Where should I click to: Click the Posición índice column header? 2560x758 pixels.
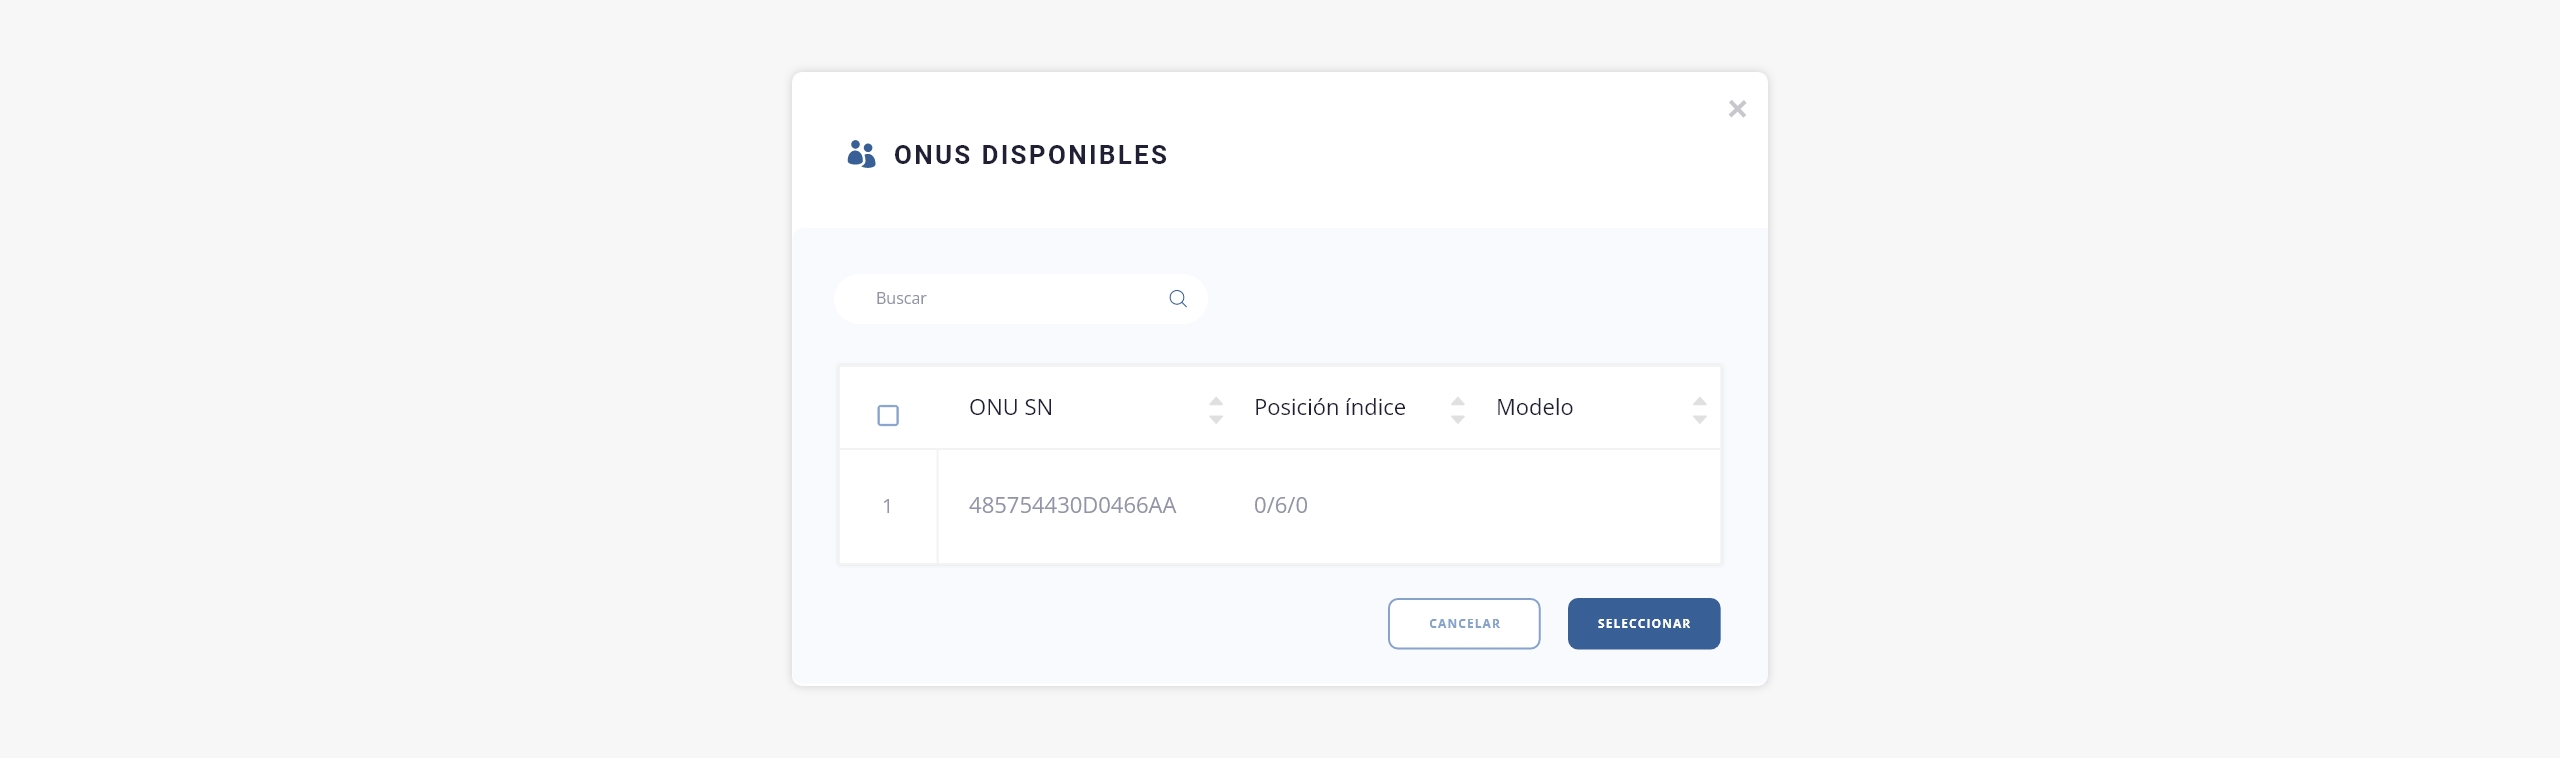(1329, 408)
